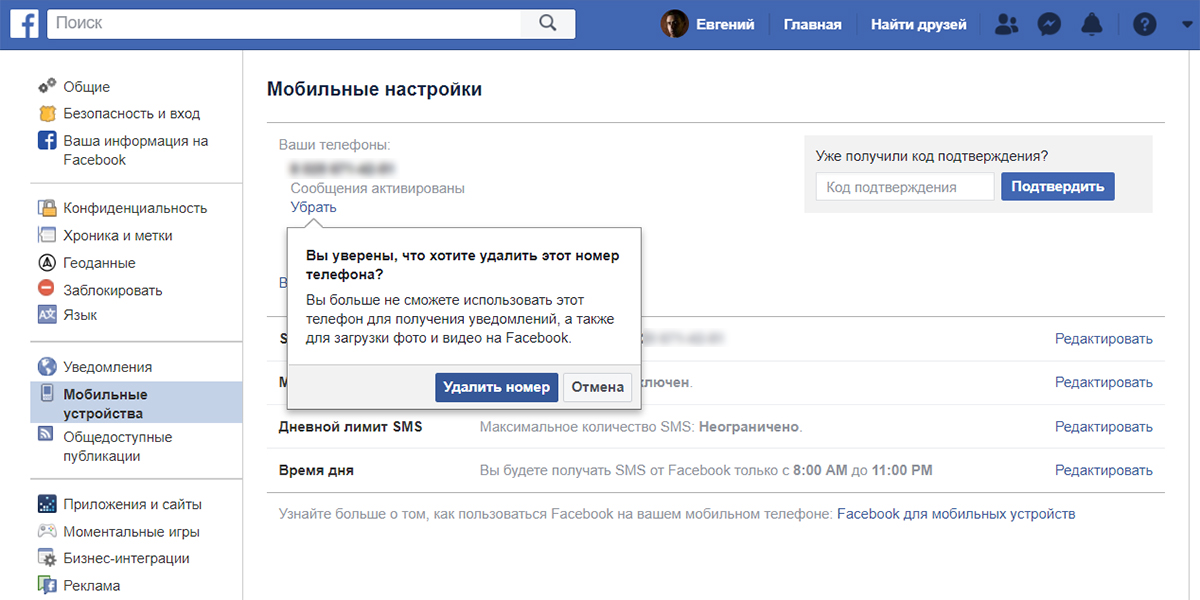Click the Конфиденциальность lock icon
This screenshot has width=1200, height=600.
click(x=47, y=208)
